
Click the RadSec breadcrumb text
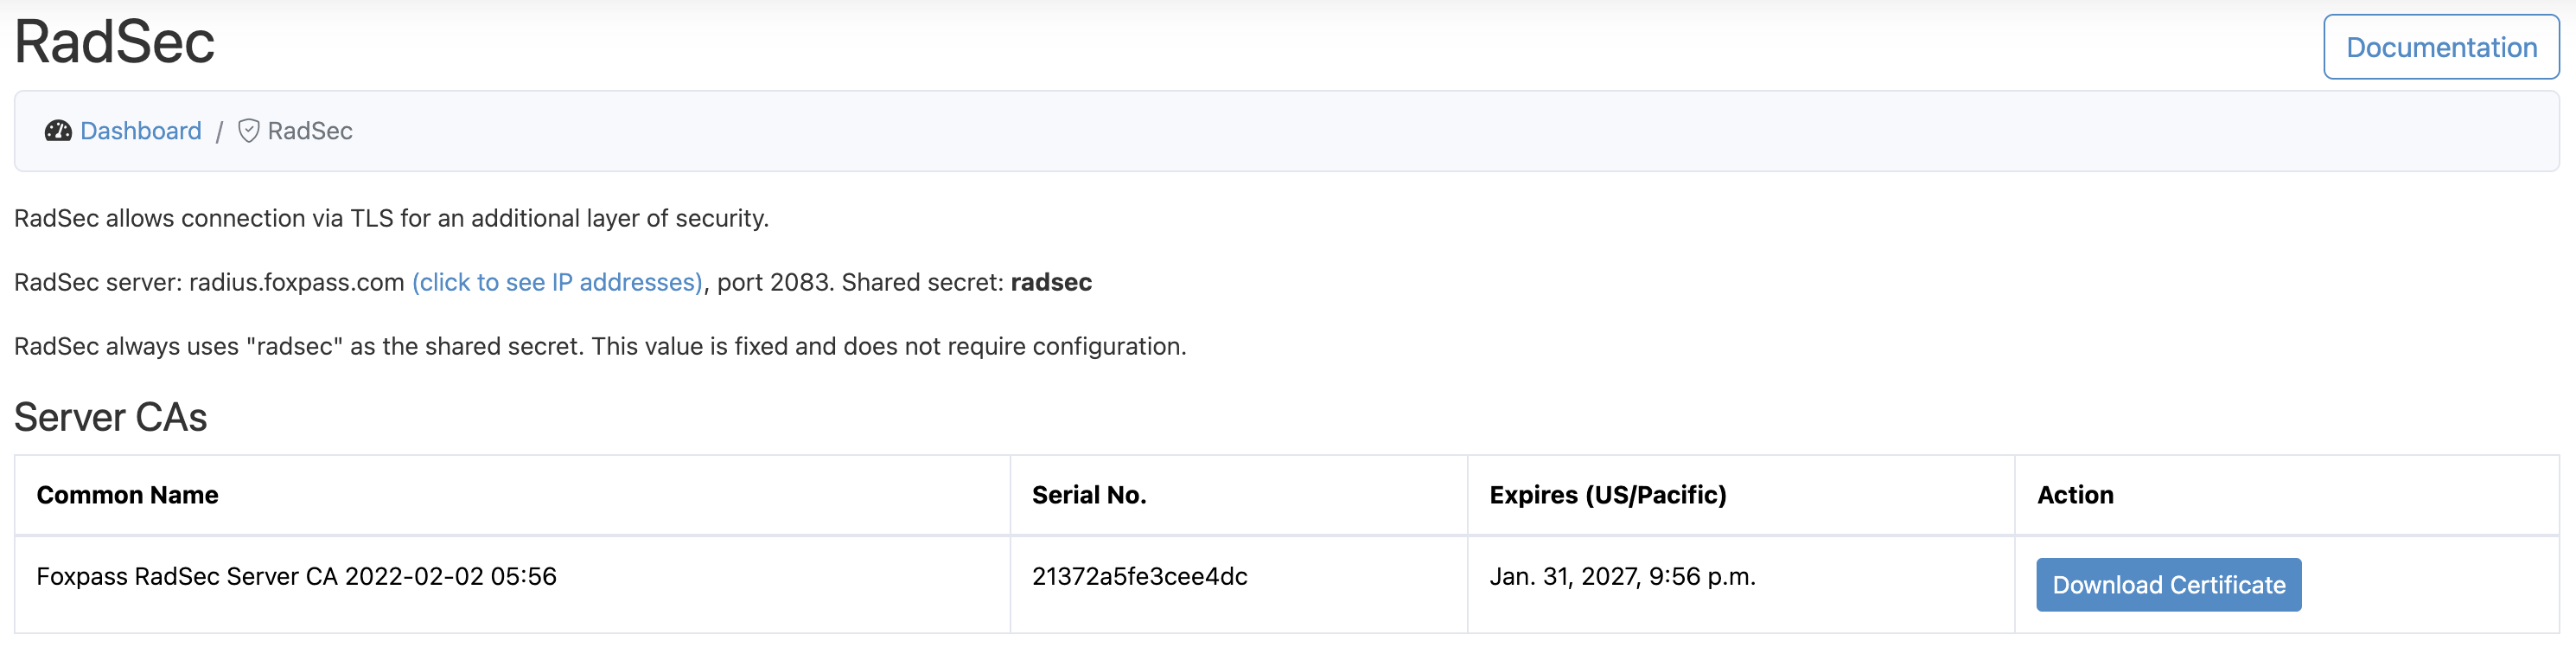[x=310, y=131]
